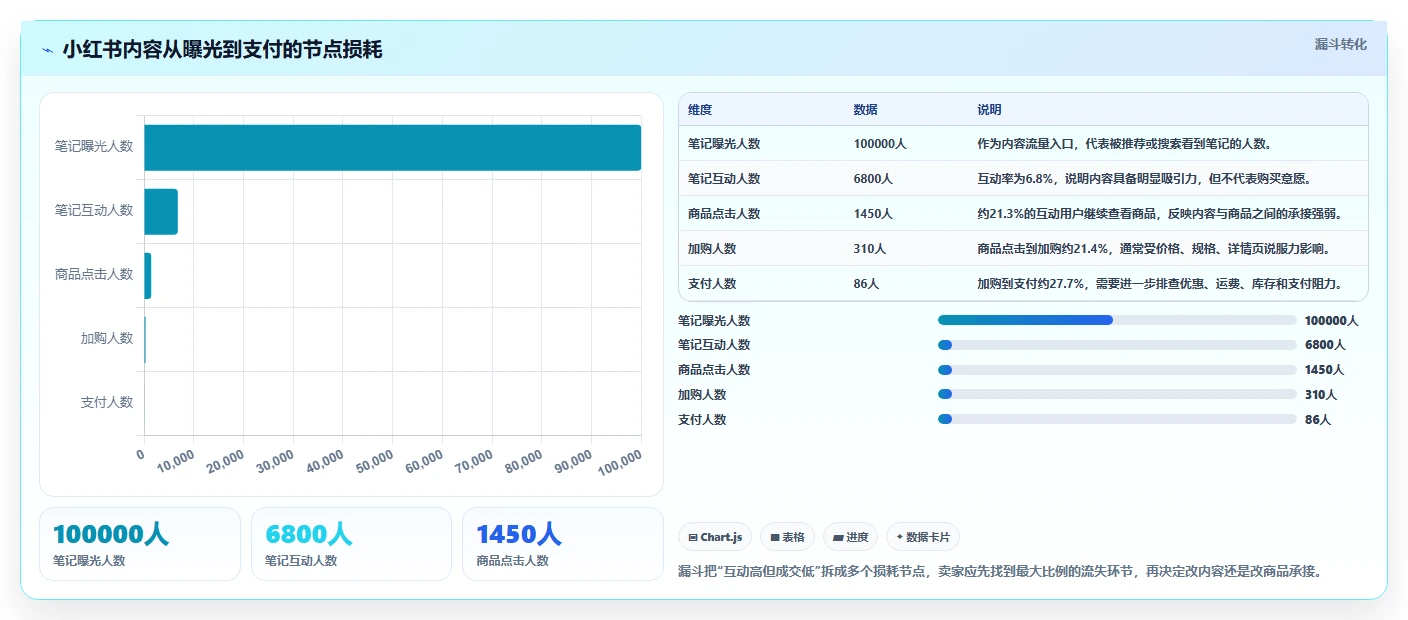Click the 支付人数 y-axis label in the chart
The width and height of the screenshot is (1408, 620).
107,402
